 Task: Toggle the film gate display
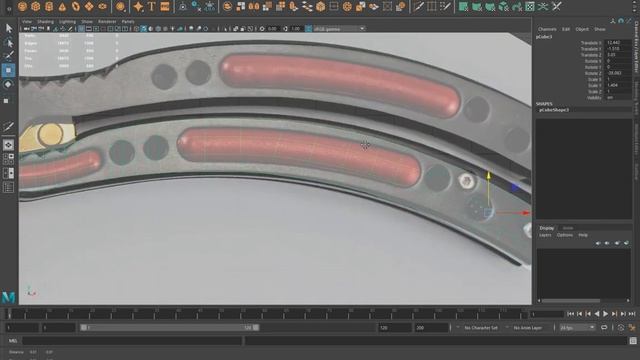(89, 29)
